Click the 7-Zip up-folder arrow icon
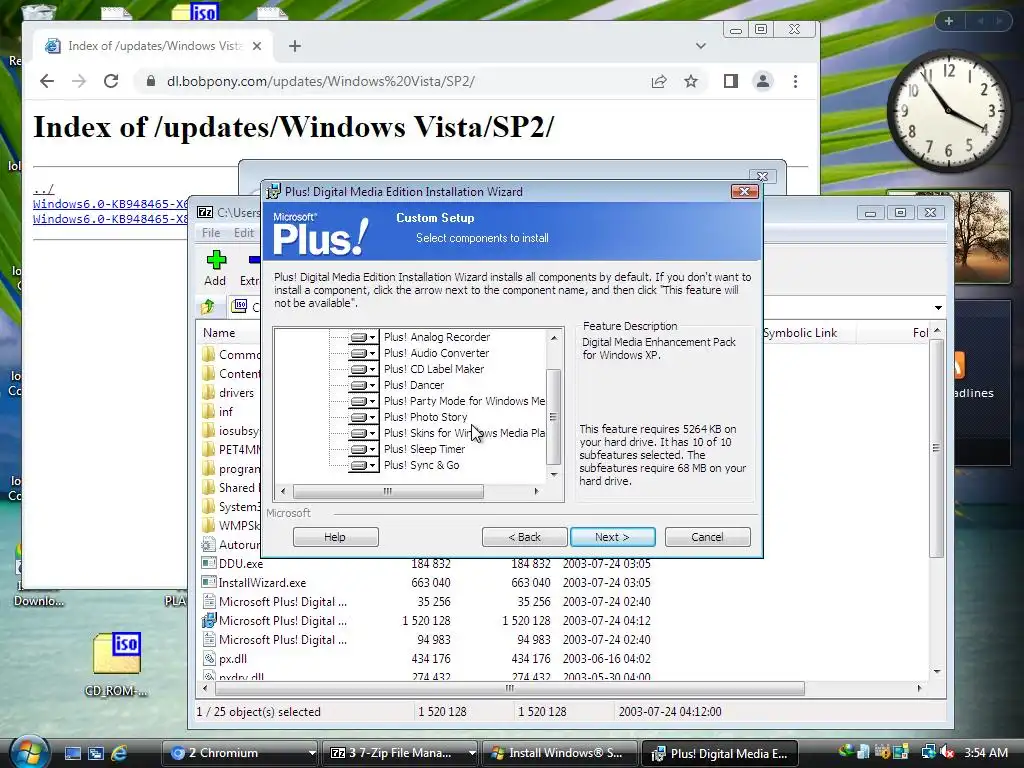The image size is (1024, 768). (x=208, y=306)
